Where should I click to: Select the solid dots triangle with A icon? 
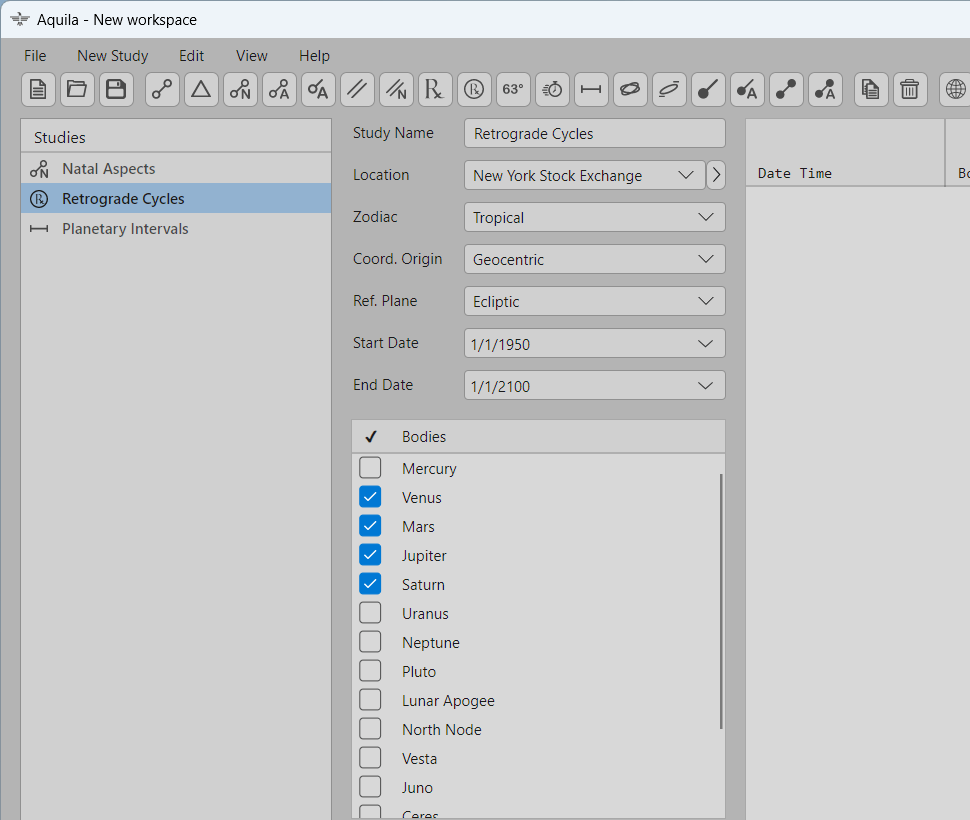[825, 90]
